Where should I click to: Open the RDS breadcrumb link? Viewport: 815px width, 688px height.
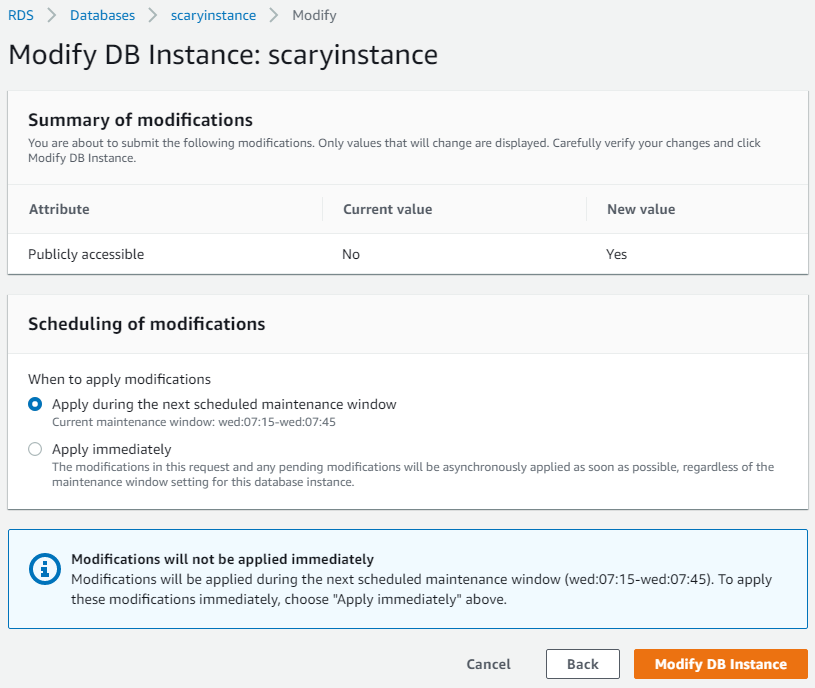(x=21, y=16)
